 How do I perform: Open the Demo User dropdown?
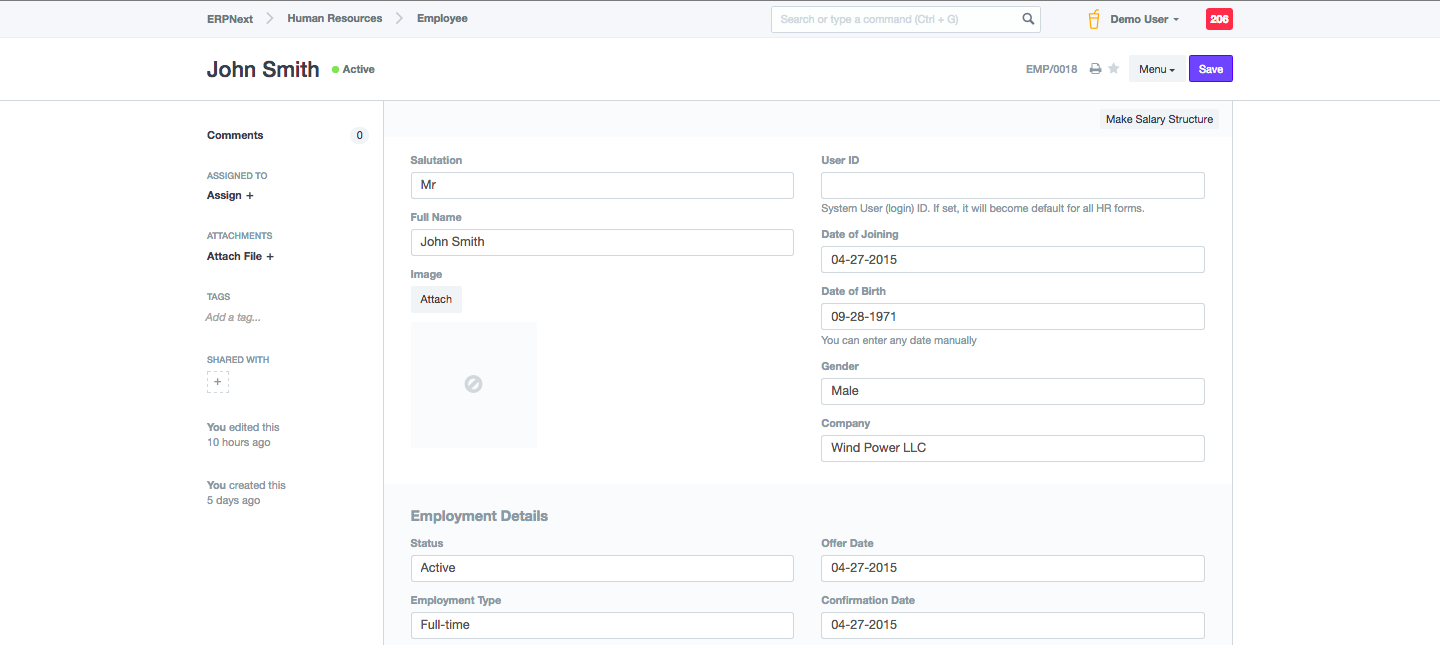tap(1144, 19)
